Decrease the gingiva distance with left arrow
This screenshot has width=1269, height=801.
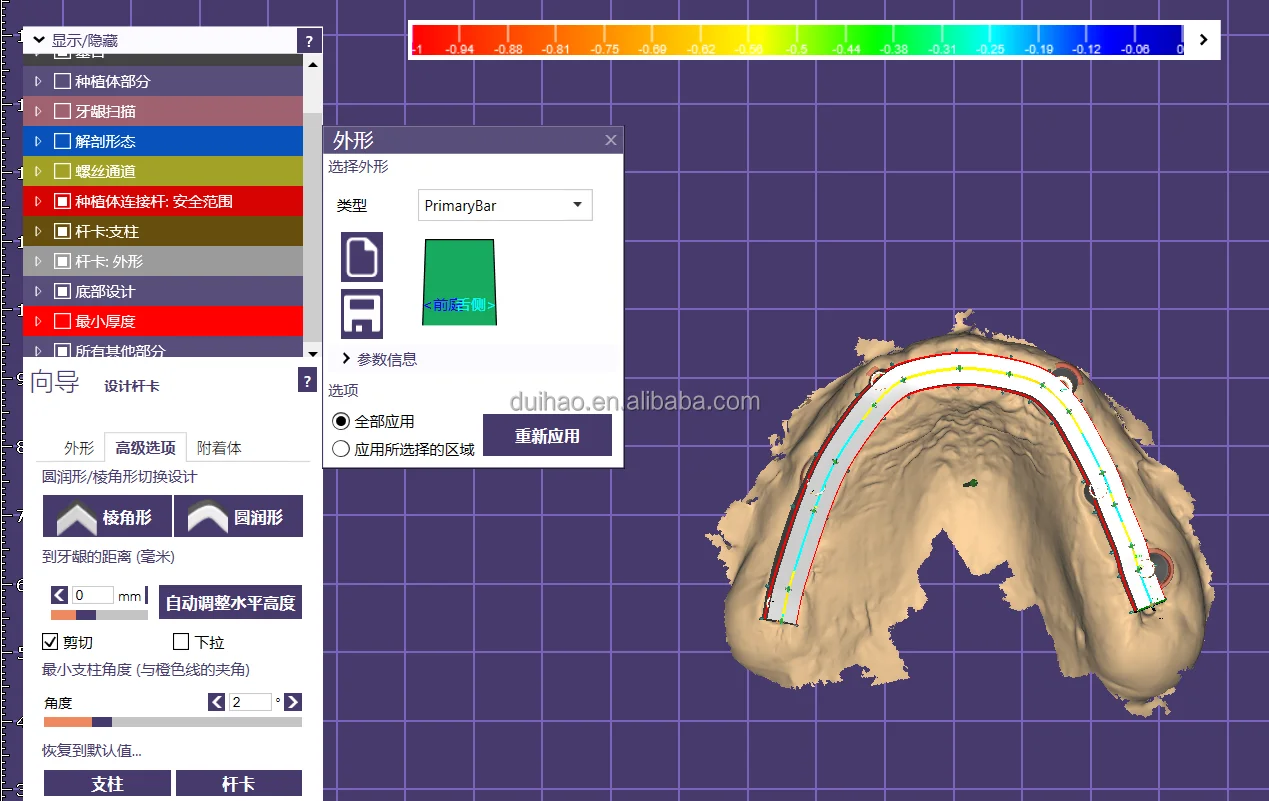(x=59, y=595)
